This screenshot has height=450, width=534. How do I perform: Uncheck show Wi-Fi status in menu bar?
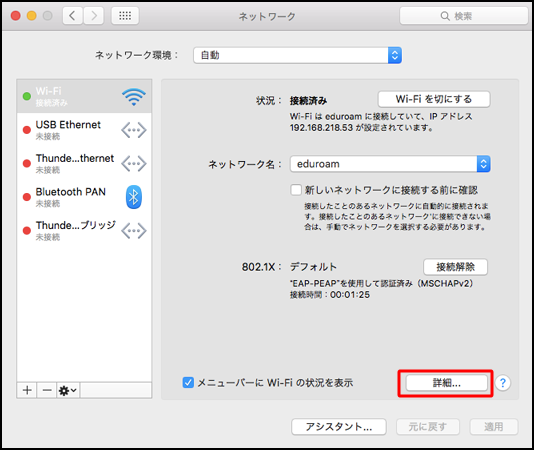tap(188, 383)
